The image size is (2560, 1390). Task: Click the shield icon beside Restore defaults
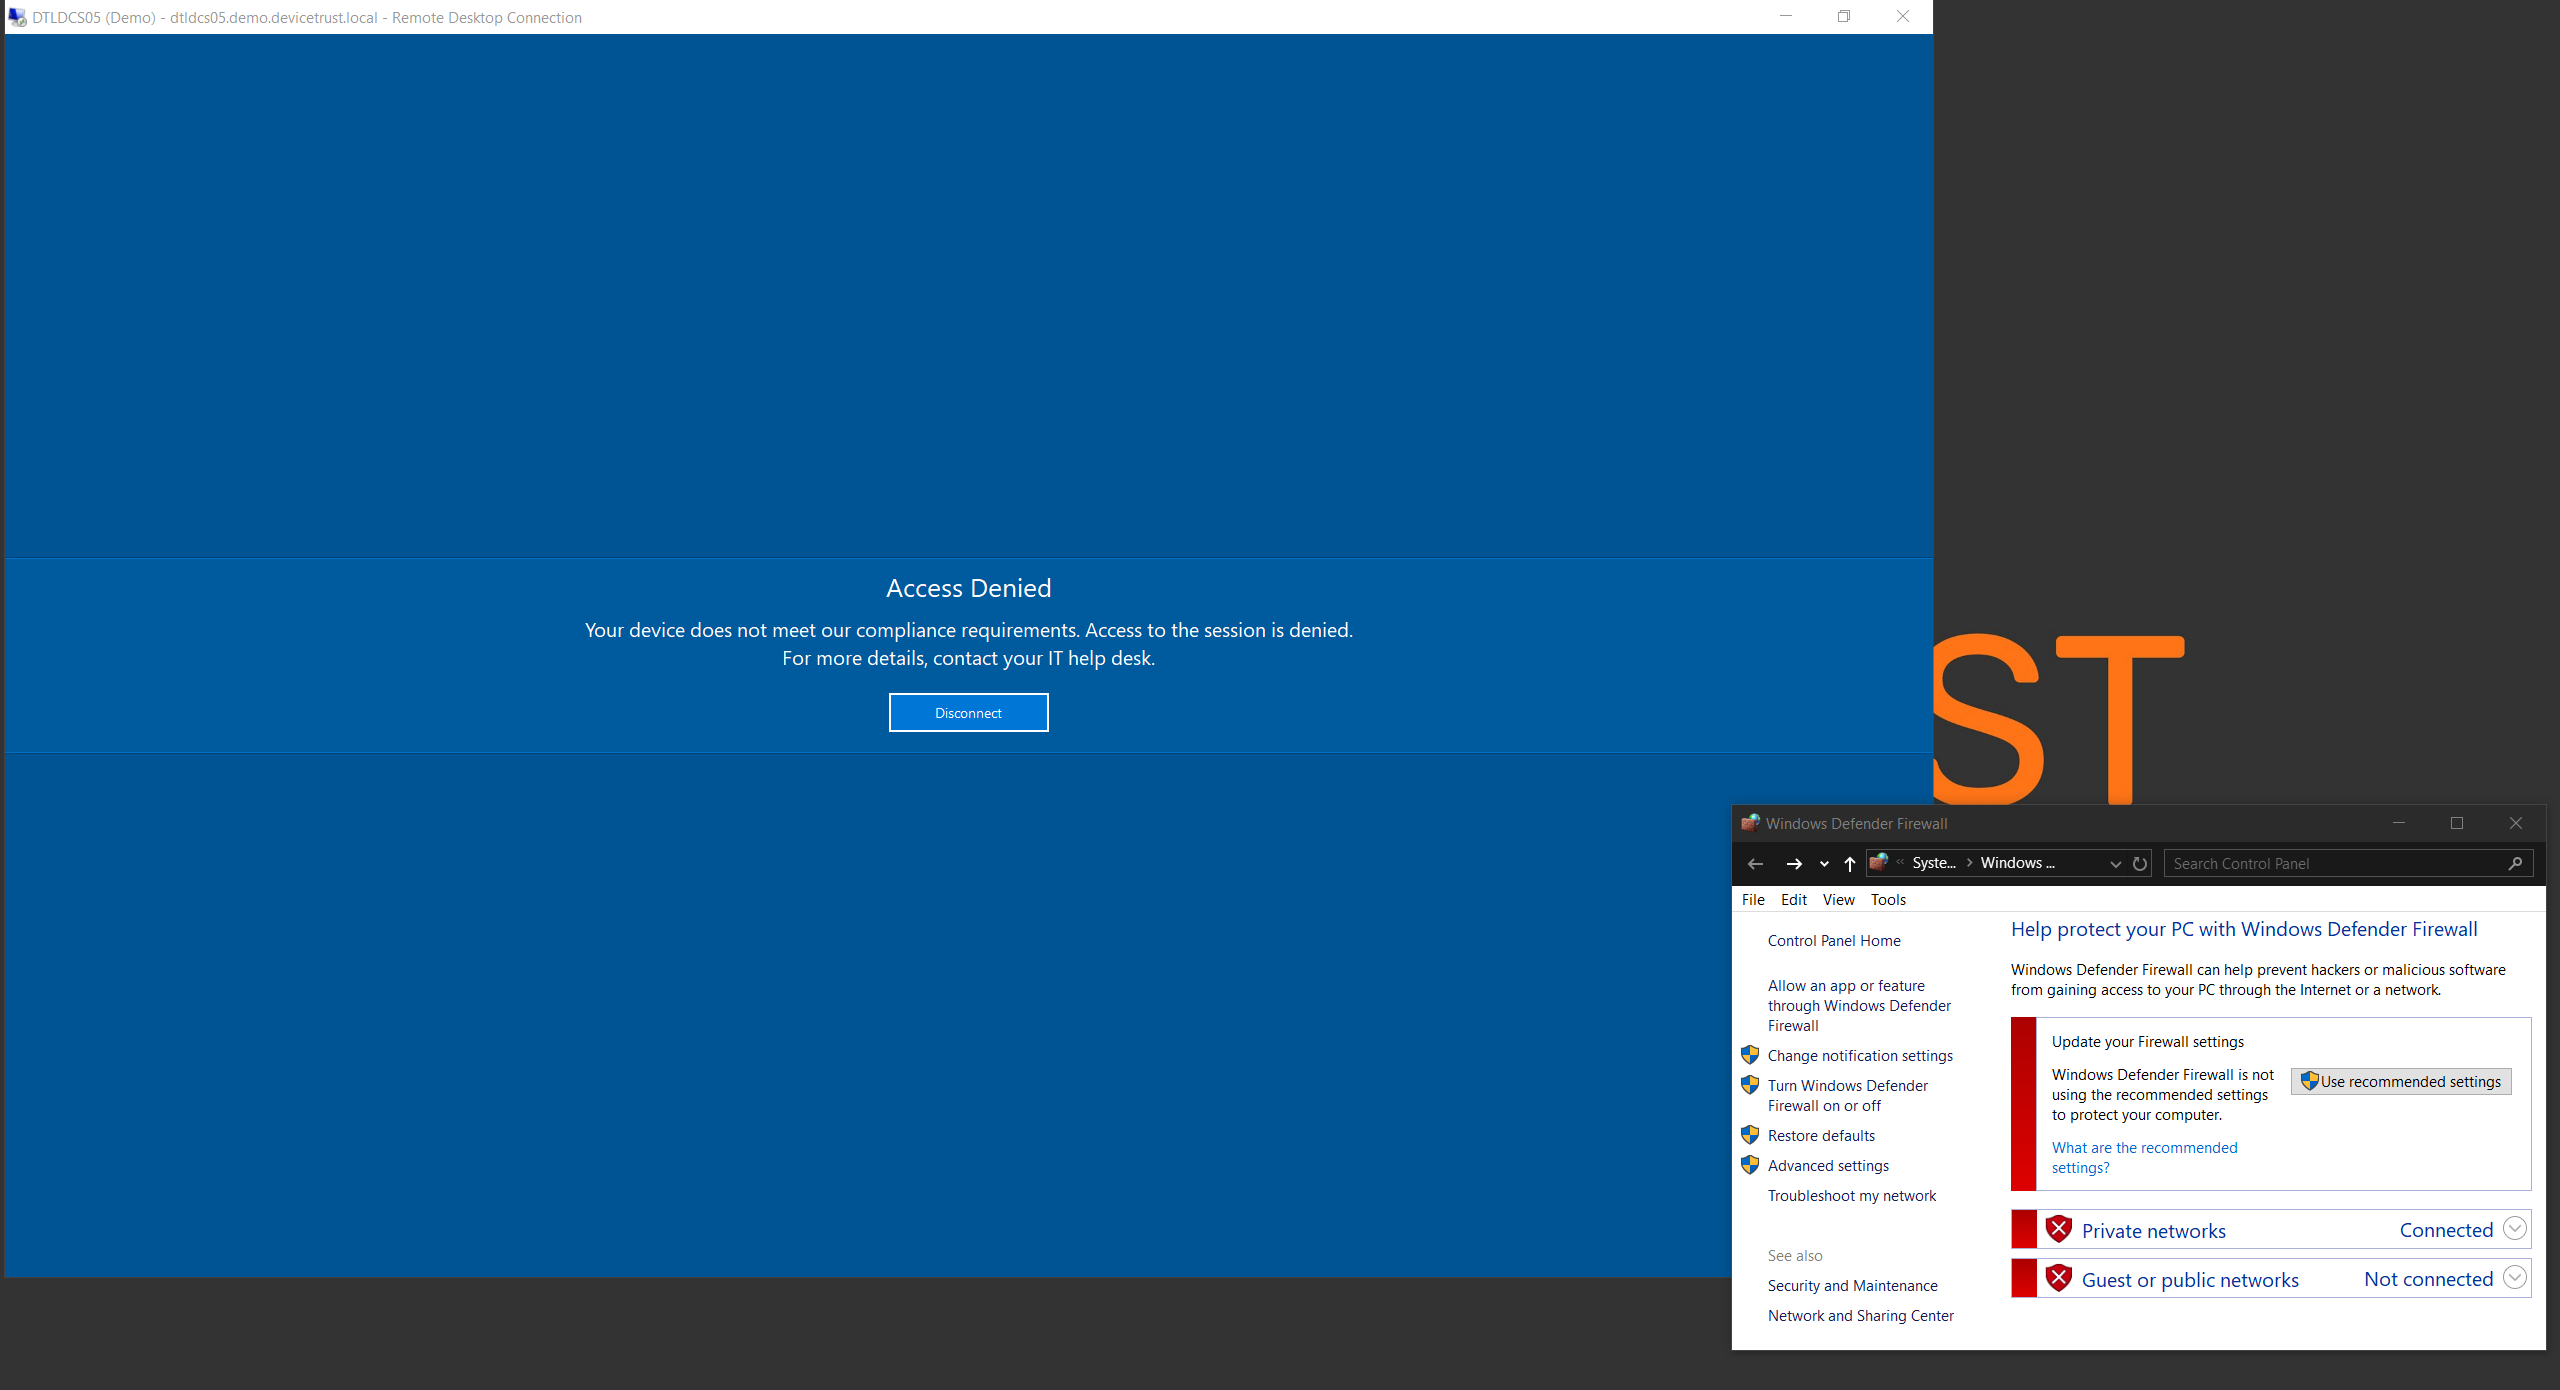click(x=1750, y=1135)
